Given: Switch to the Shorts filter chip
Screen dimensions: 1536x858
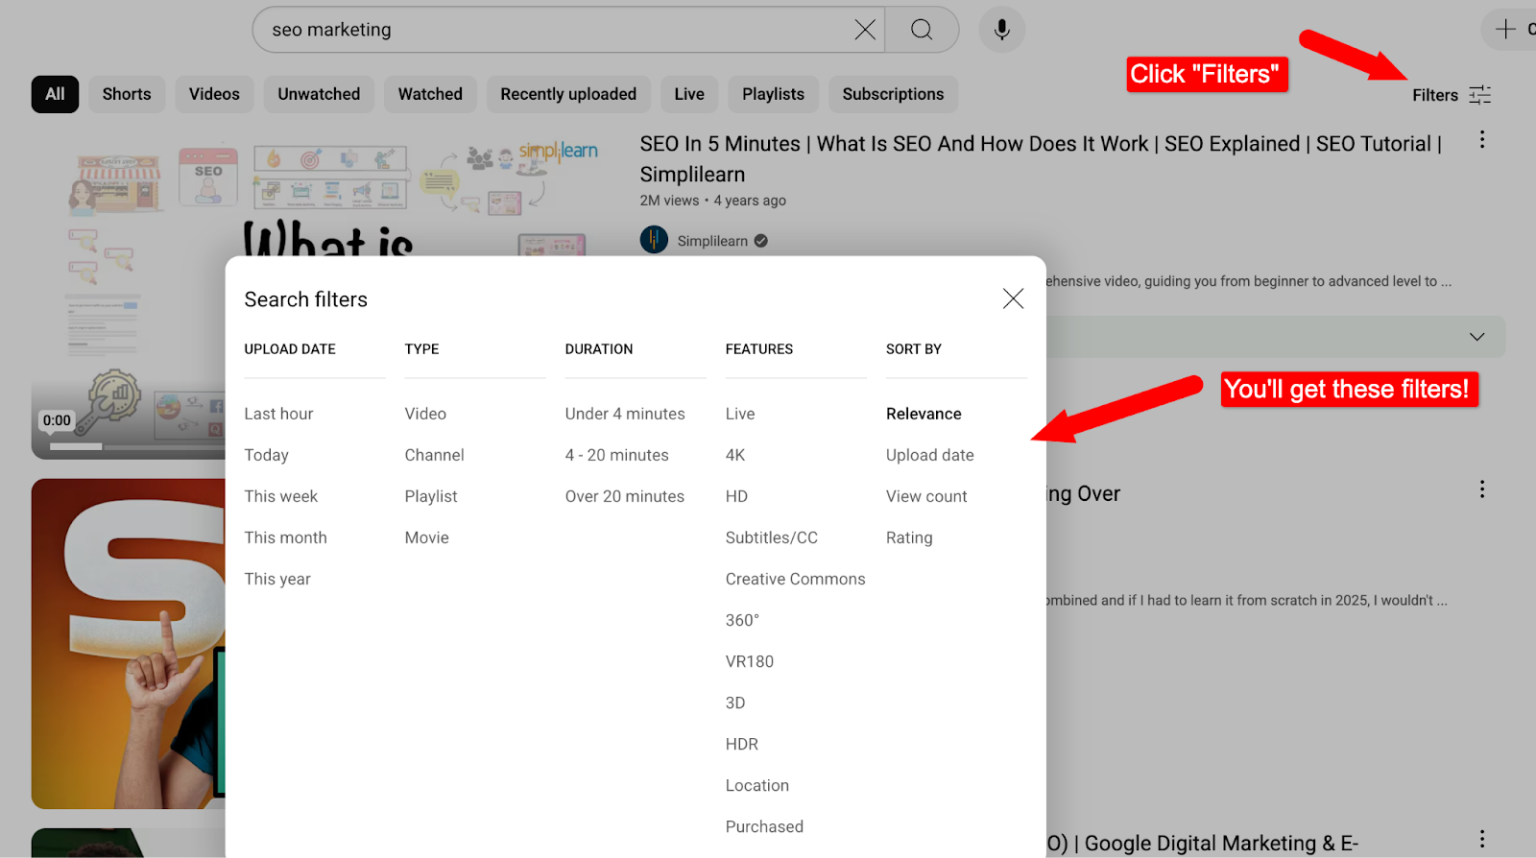Looking at the screenshot, I should point(126,94).
